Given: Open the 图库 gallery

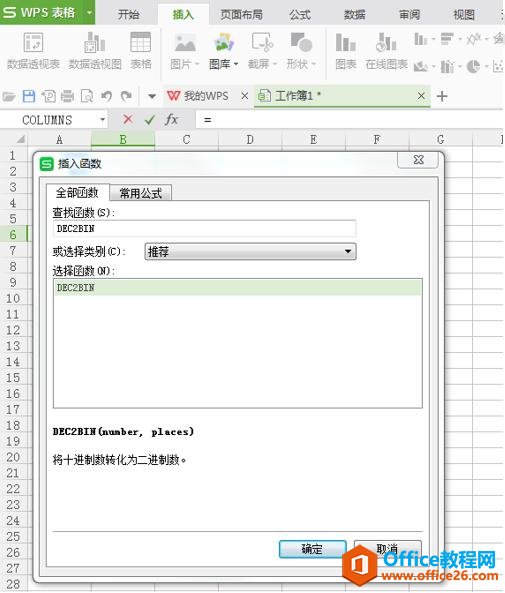Looking at the screenshot, I should [224, 51].
